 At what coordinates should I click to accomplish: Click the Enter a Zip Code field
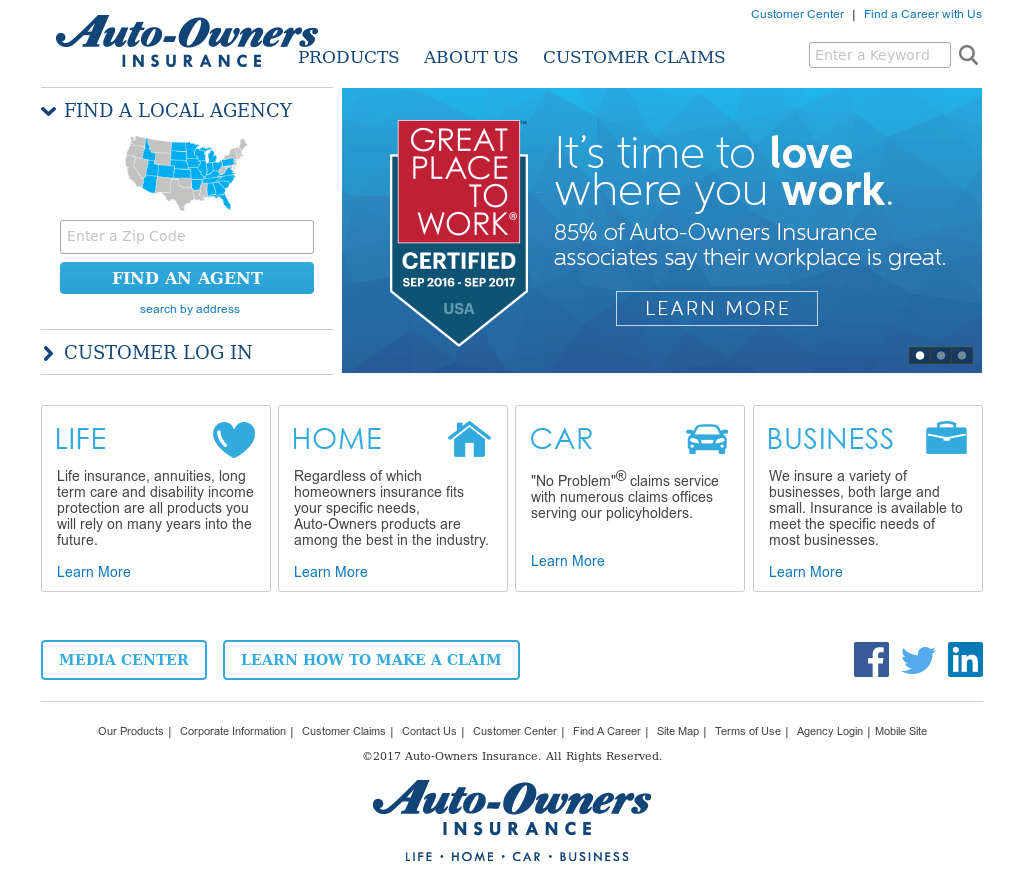tap(187, 237)
